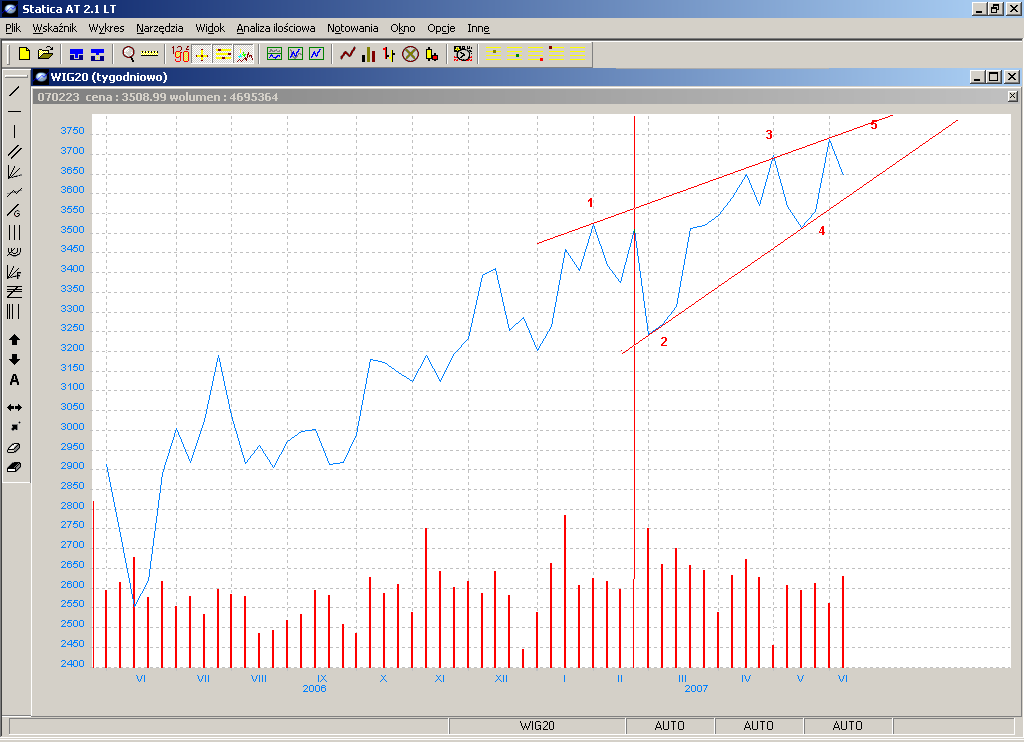Create a new chart document
Screen dimensions: 1024x742
[24, 54]
